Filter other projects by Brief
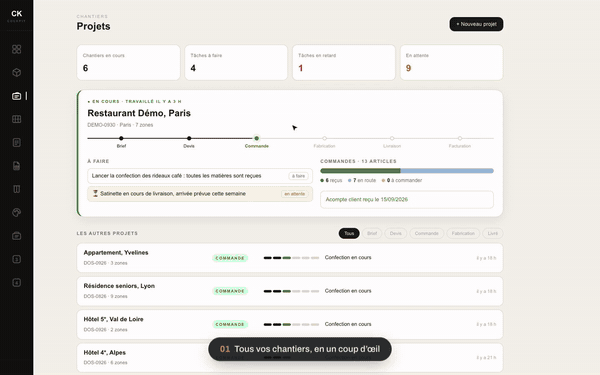 tap(372, 233)
